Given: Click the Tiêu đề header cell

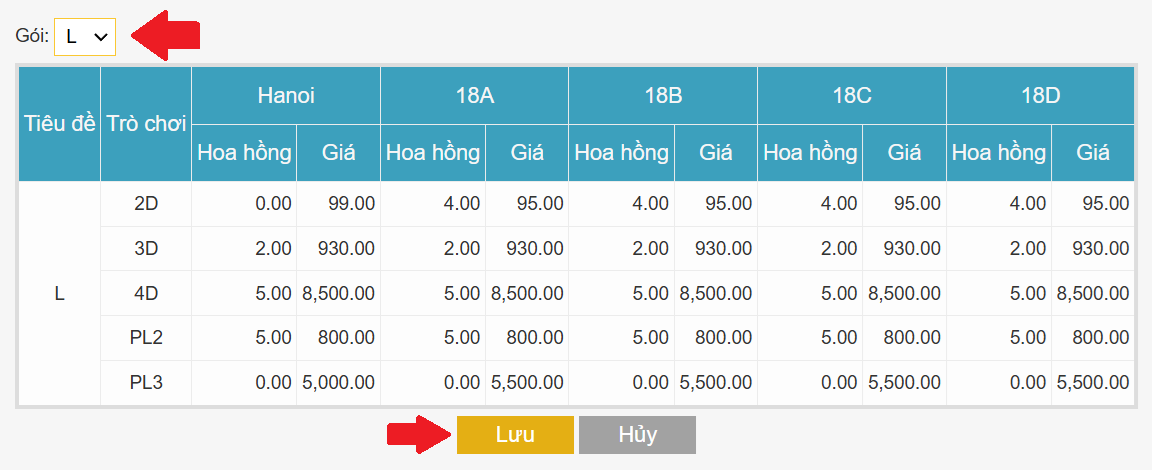Looking at the screenshot, I should (59, 124).
